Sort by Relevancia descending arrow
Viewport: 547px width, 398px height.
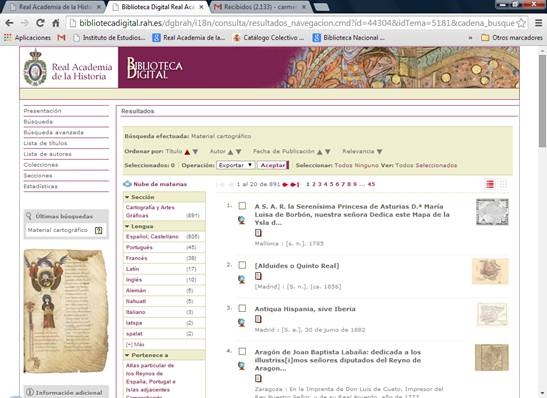(x=380, y=152)
